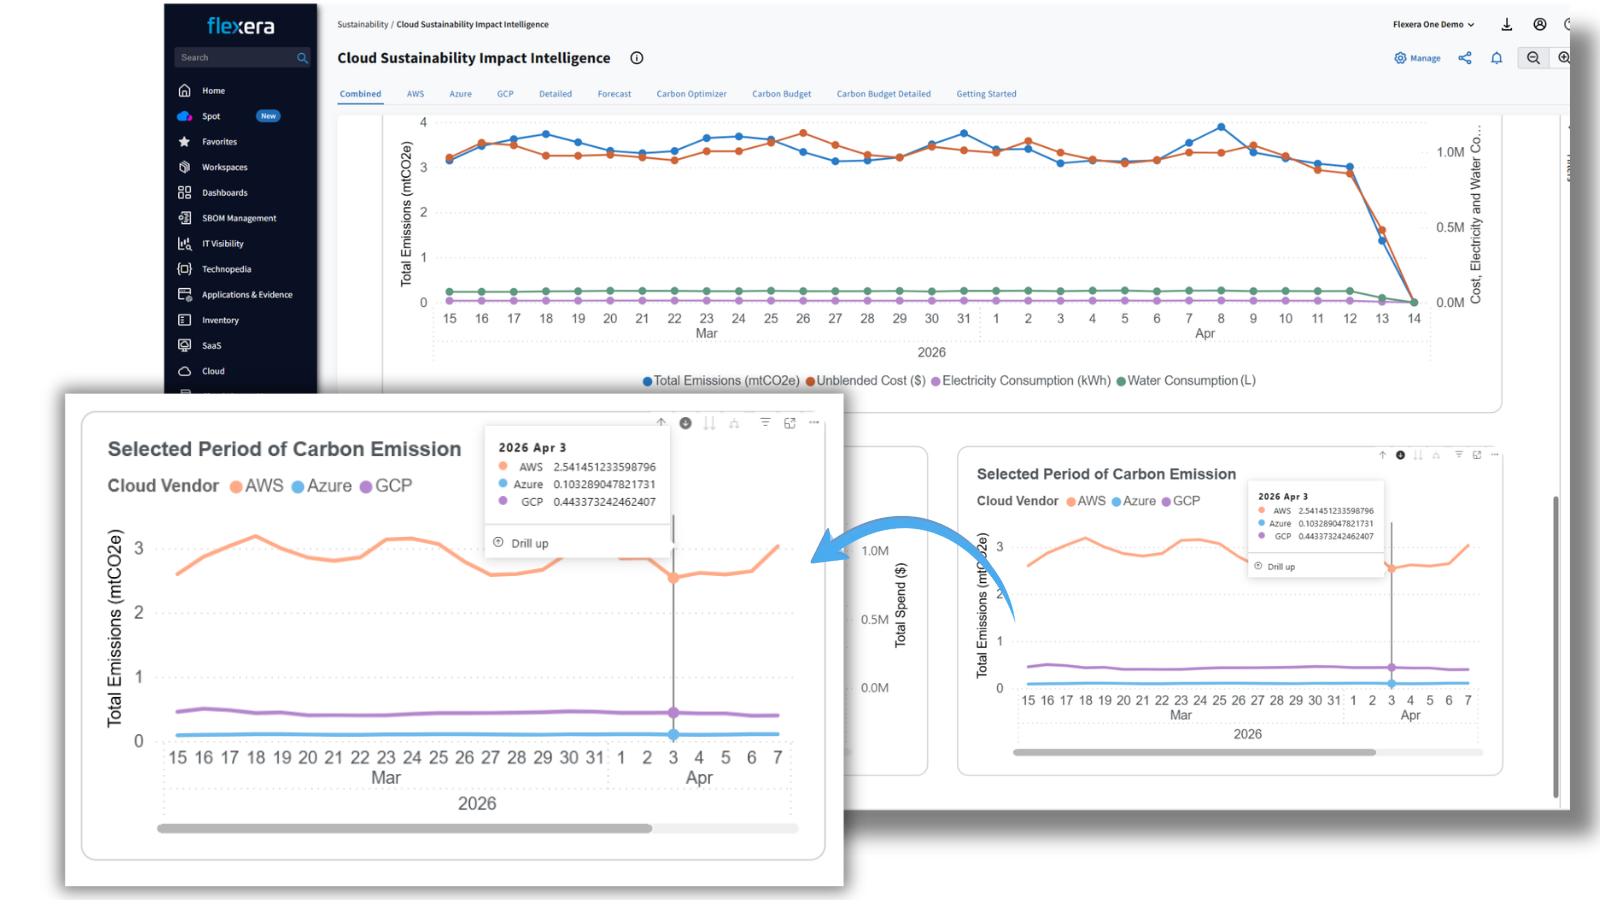Expand the Cloud section in sidebar
This screenshot has height=900, width=1600.
[213, 371]
